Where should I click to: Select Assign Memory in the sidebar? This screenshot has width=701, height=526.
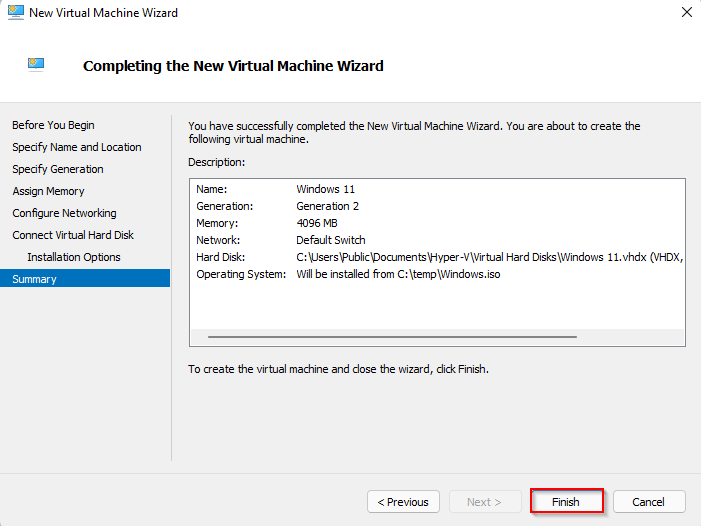48,191
